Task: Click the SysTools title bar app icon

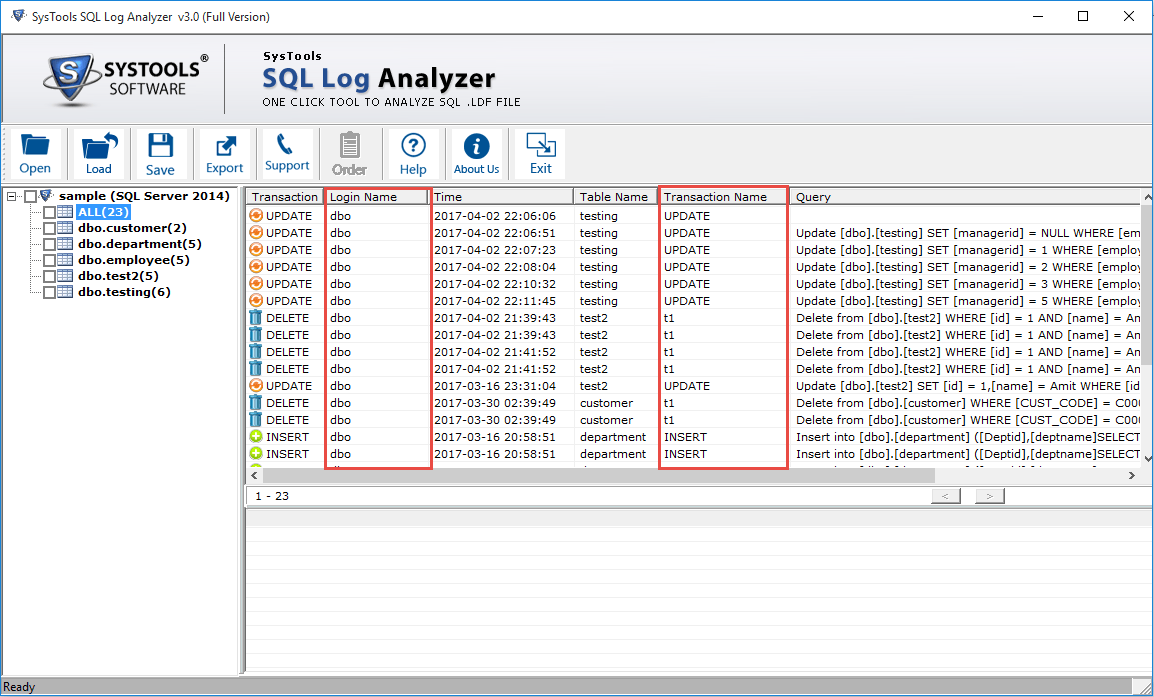Action: (x=18, y=16)
